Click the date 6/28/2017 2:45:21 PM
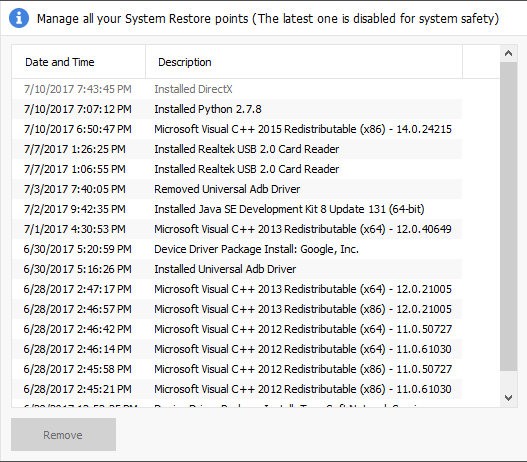The image size is (527, 462). click(x=78, y=389)
